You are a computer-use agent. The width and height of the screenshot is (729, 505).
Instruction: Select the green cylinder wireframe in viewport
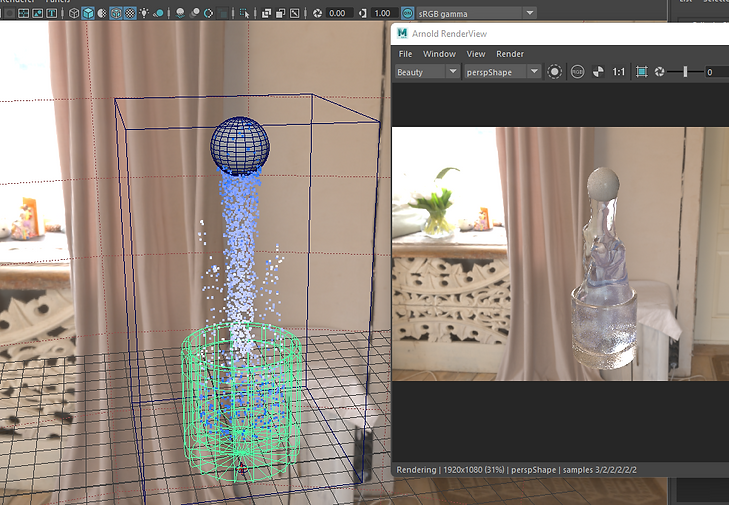click(x=241, y=402)
